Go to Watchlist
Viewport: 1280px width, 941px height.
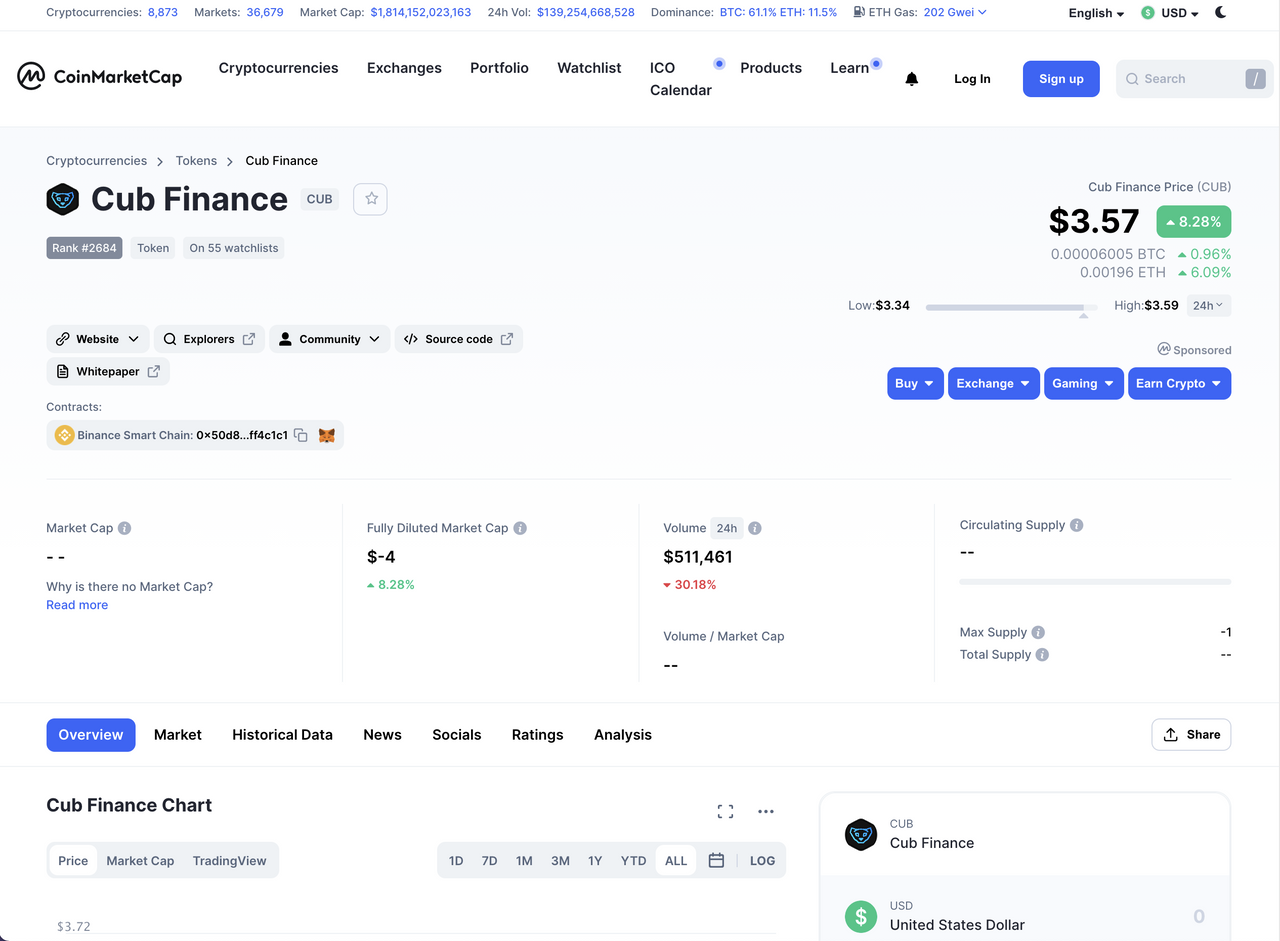point(589,68)
